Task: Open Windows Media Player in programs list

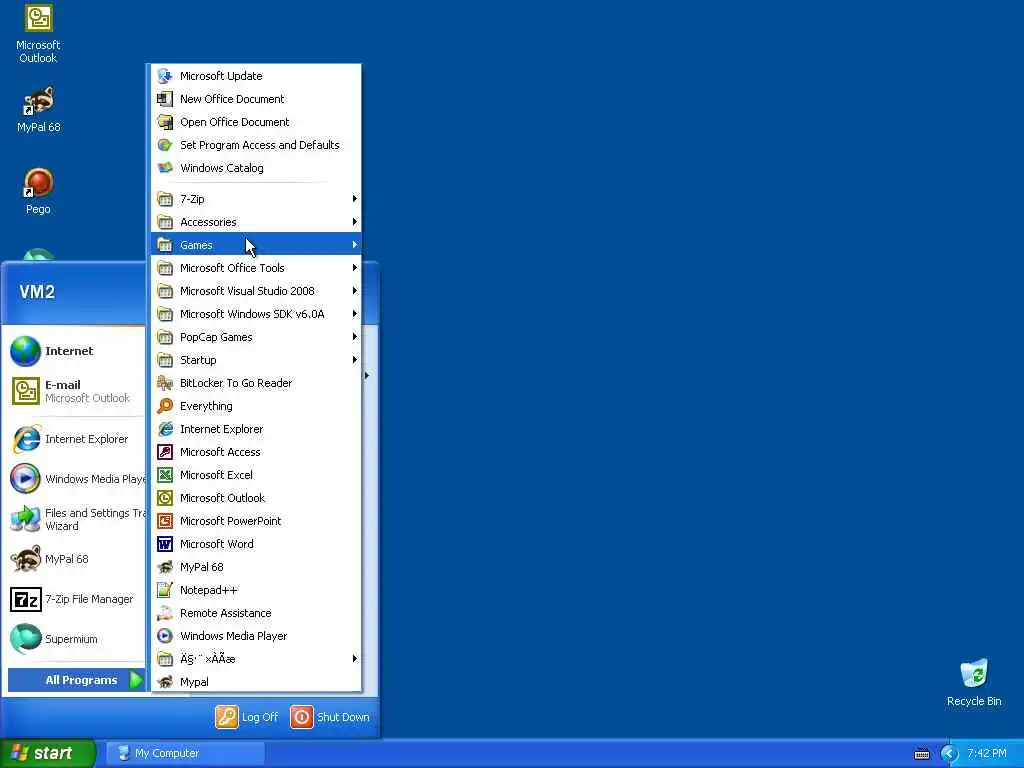Action: tap(256, 636)
